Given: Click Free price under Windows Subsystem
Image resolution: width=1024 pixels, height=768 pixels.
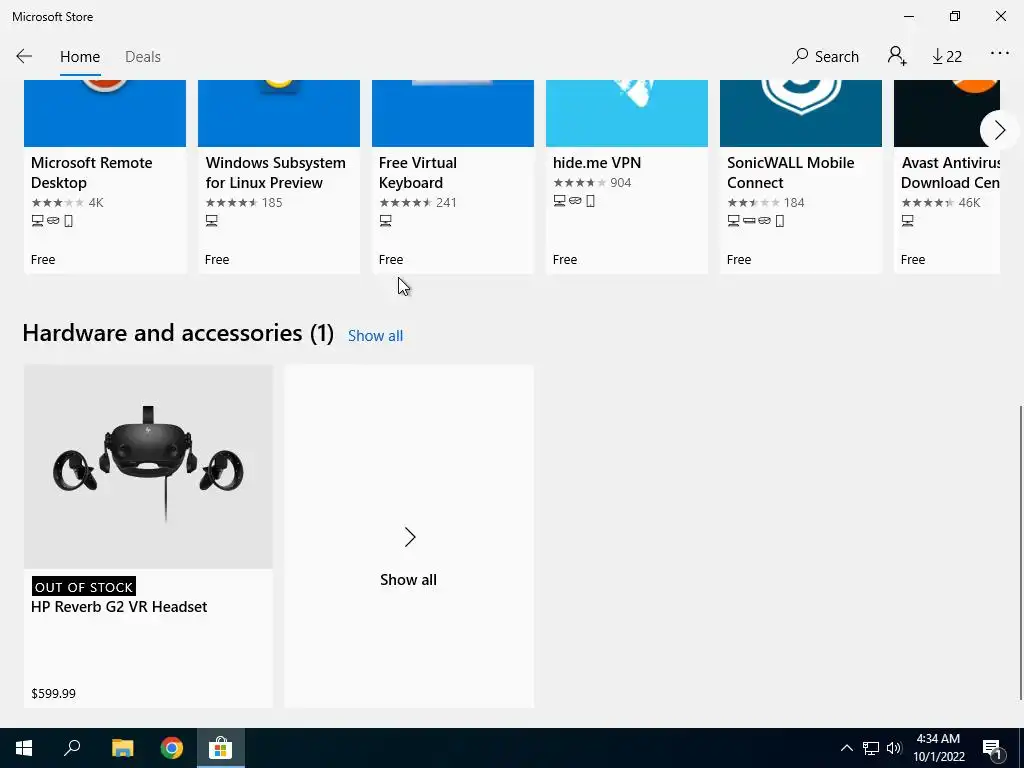Looking at the screenshot, I should click(217, 260).
